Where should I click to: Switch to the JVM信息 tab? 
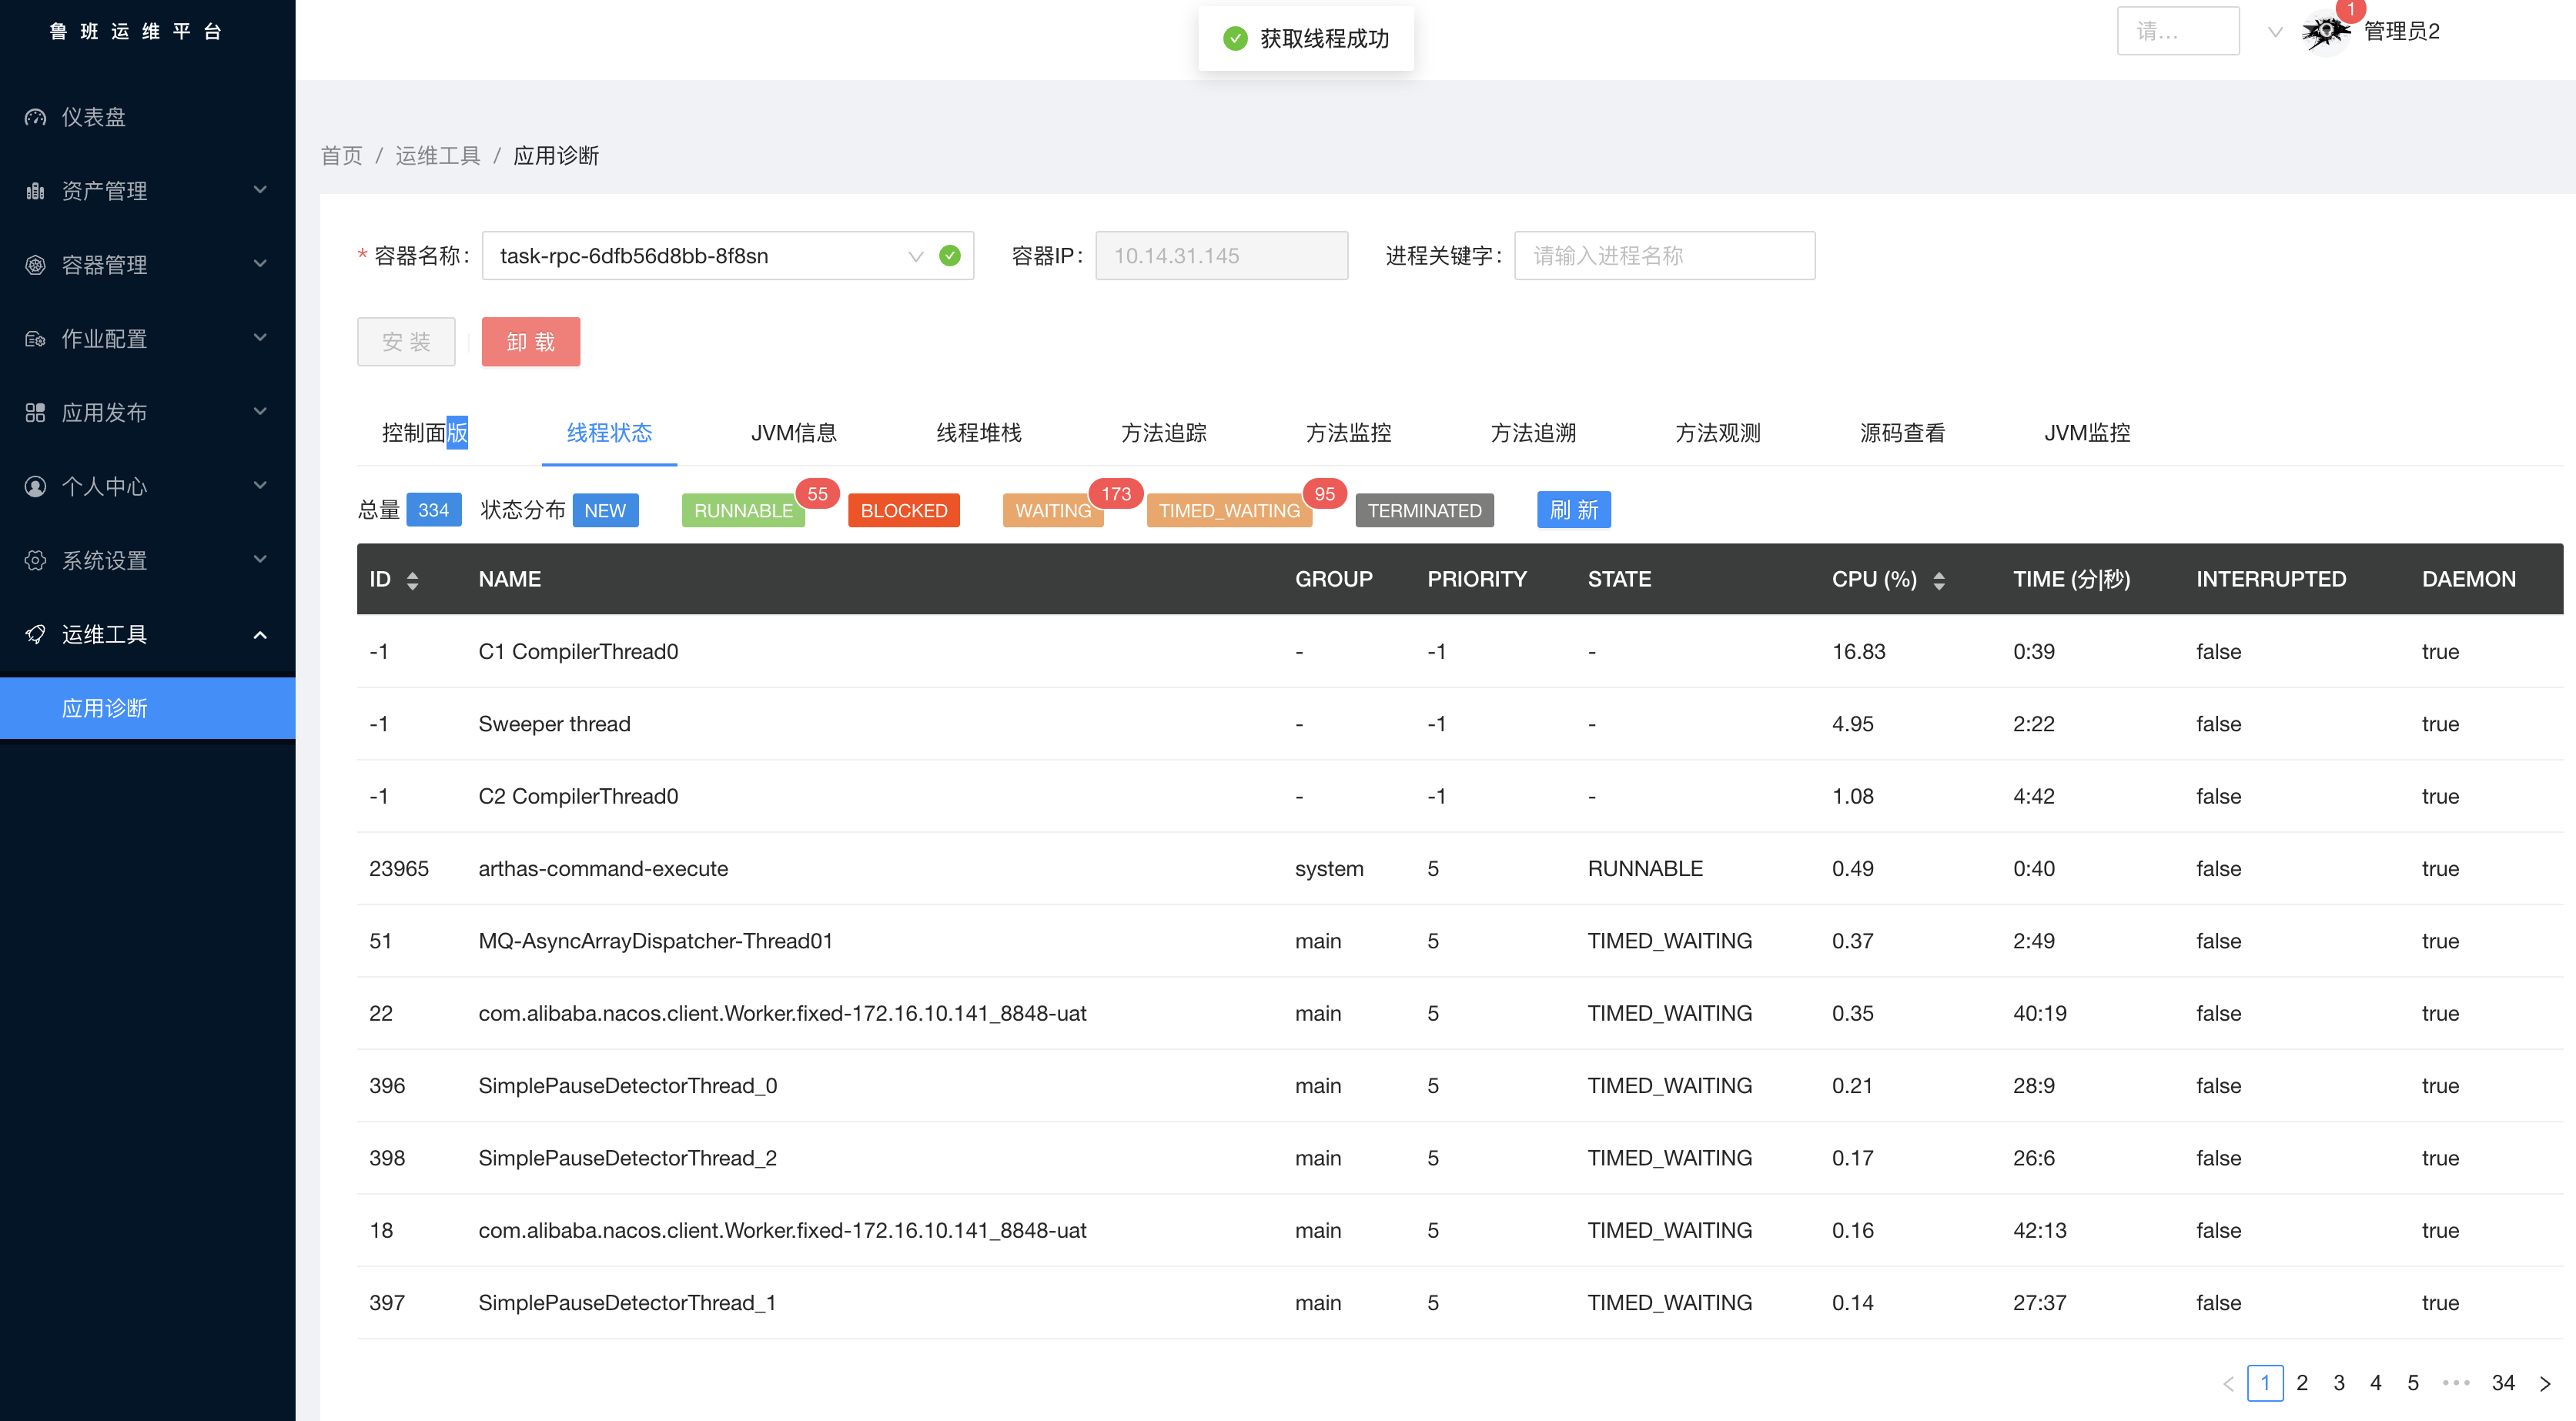pyautogui.click(x=793, y=433)
